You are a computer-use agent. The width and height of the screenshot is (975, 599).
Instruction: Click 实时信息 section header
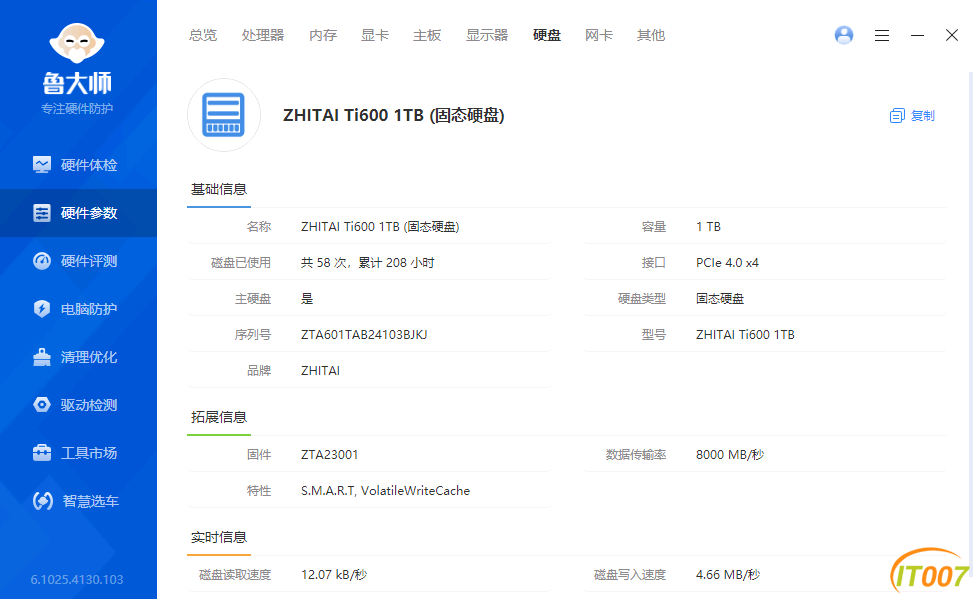click(x=219, y=537)
